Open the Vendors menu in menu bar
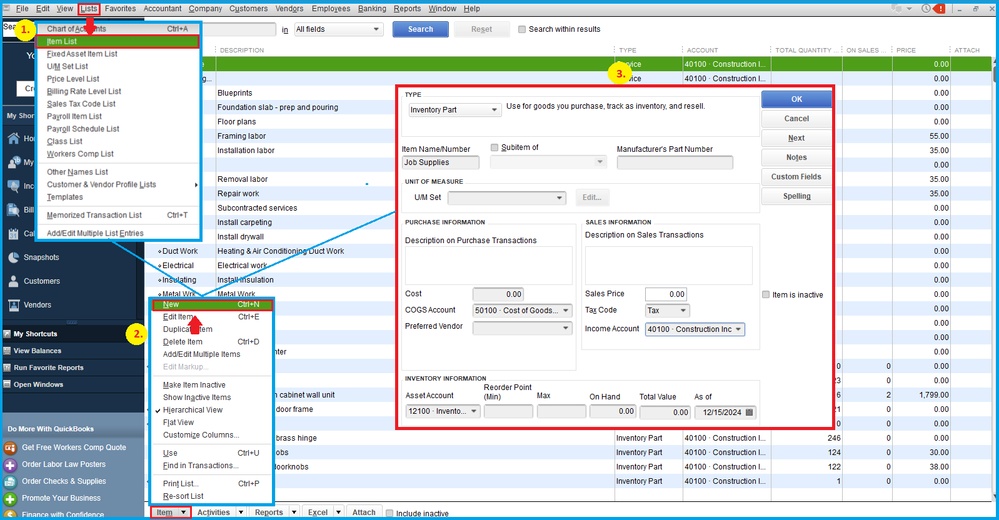 (x=289, y=9)
